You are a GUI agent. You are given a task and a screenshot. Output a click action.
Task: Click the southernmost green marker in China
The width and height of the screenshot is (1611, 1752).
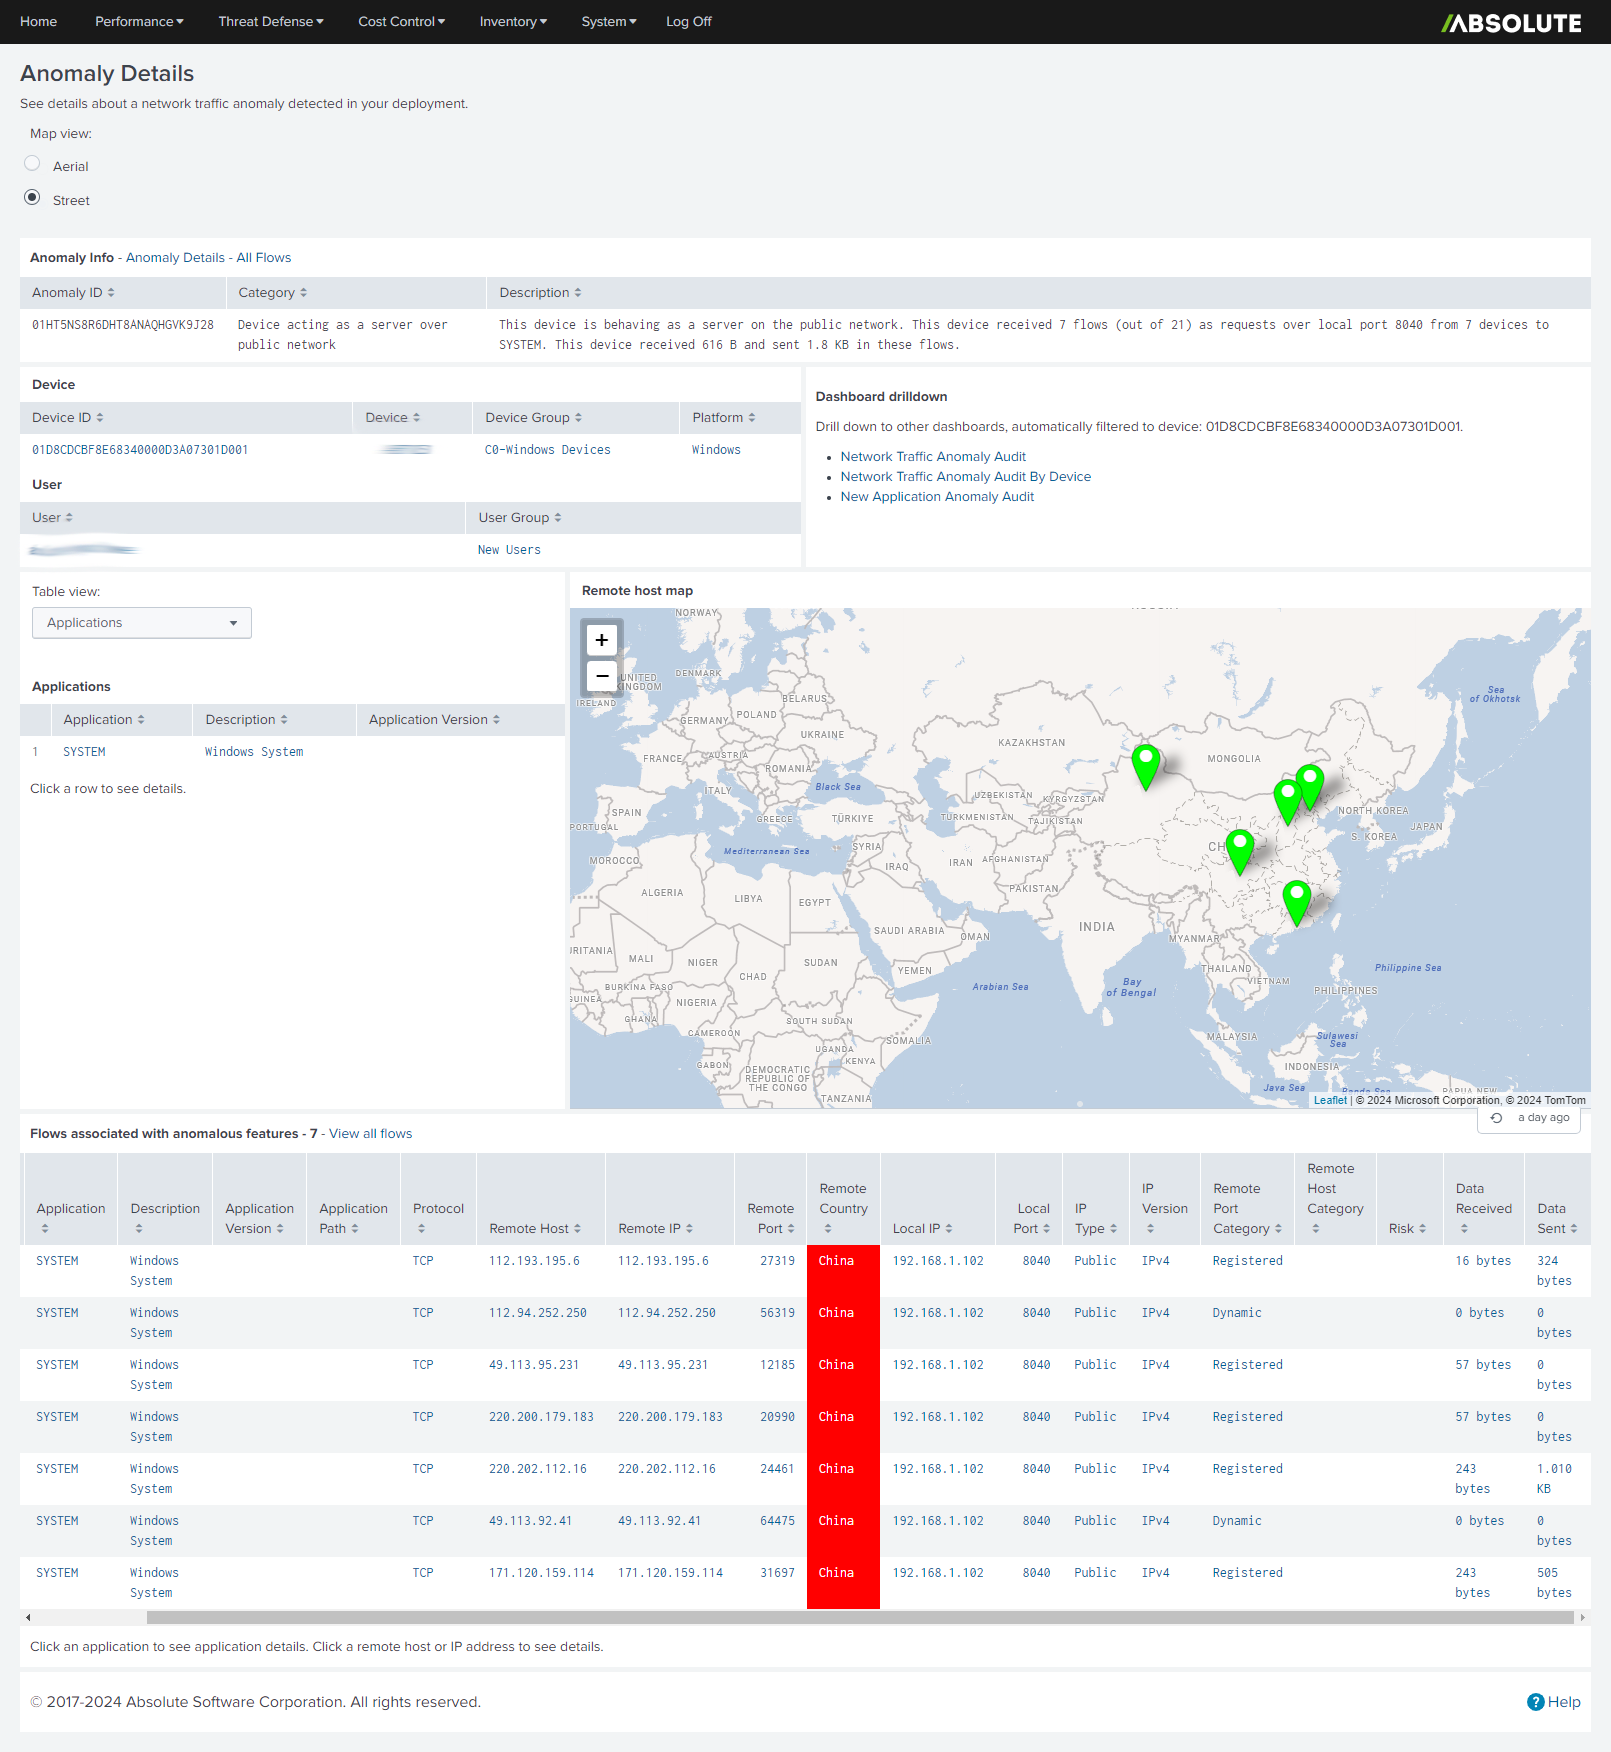1297,903
